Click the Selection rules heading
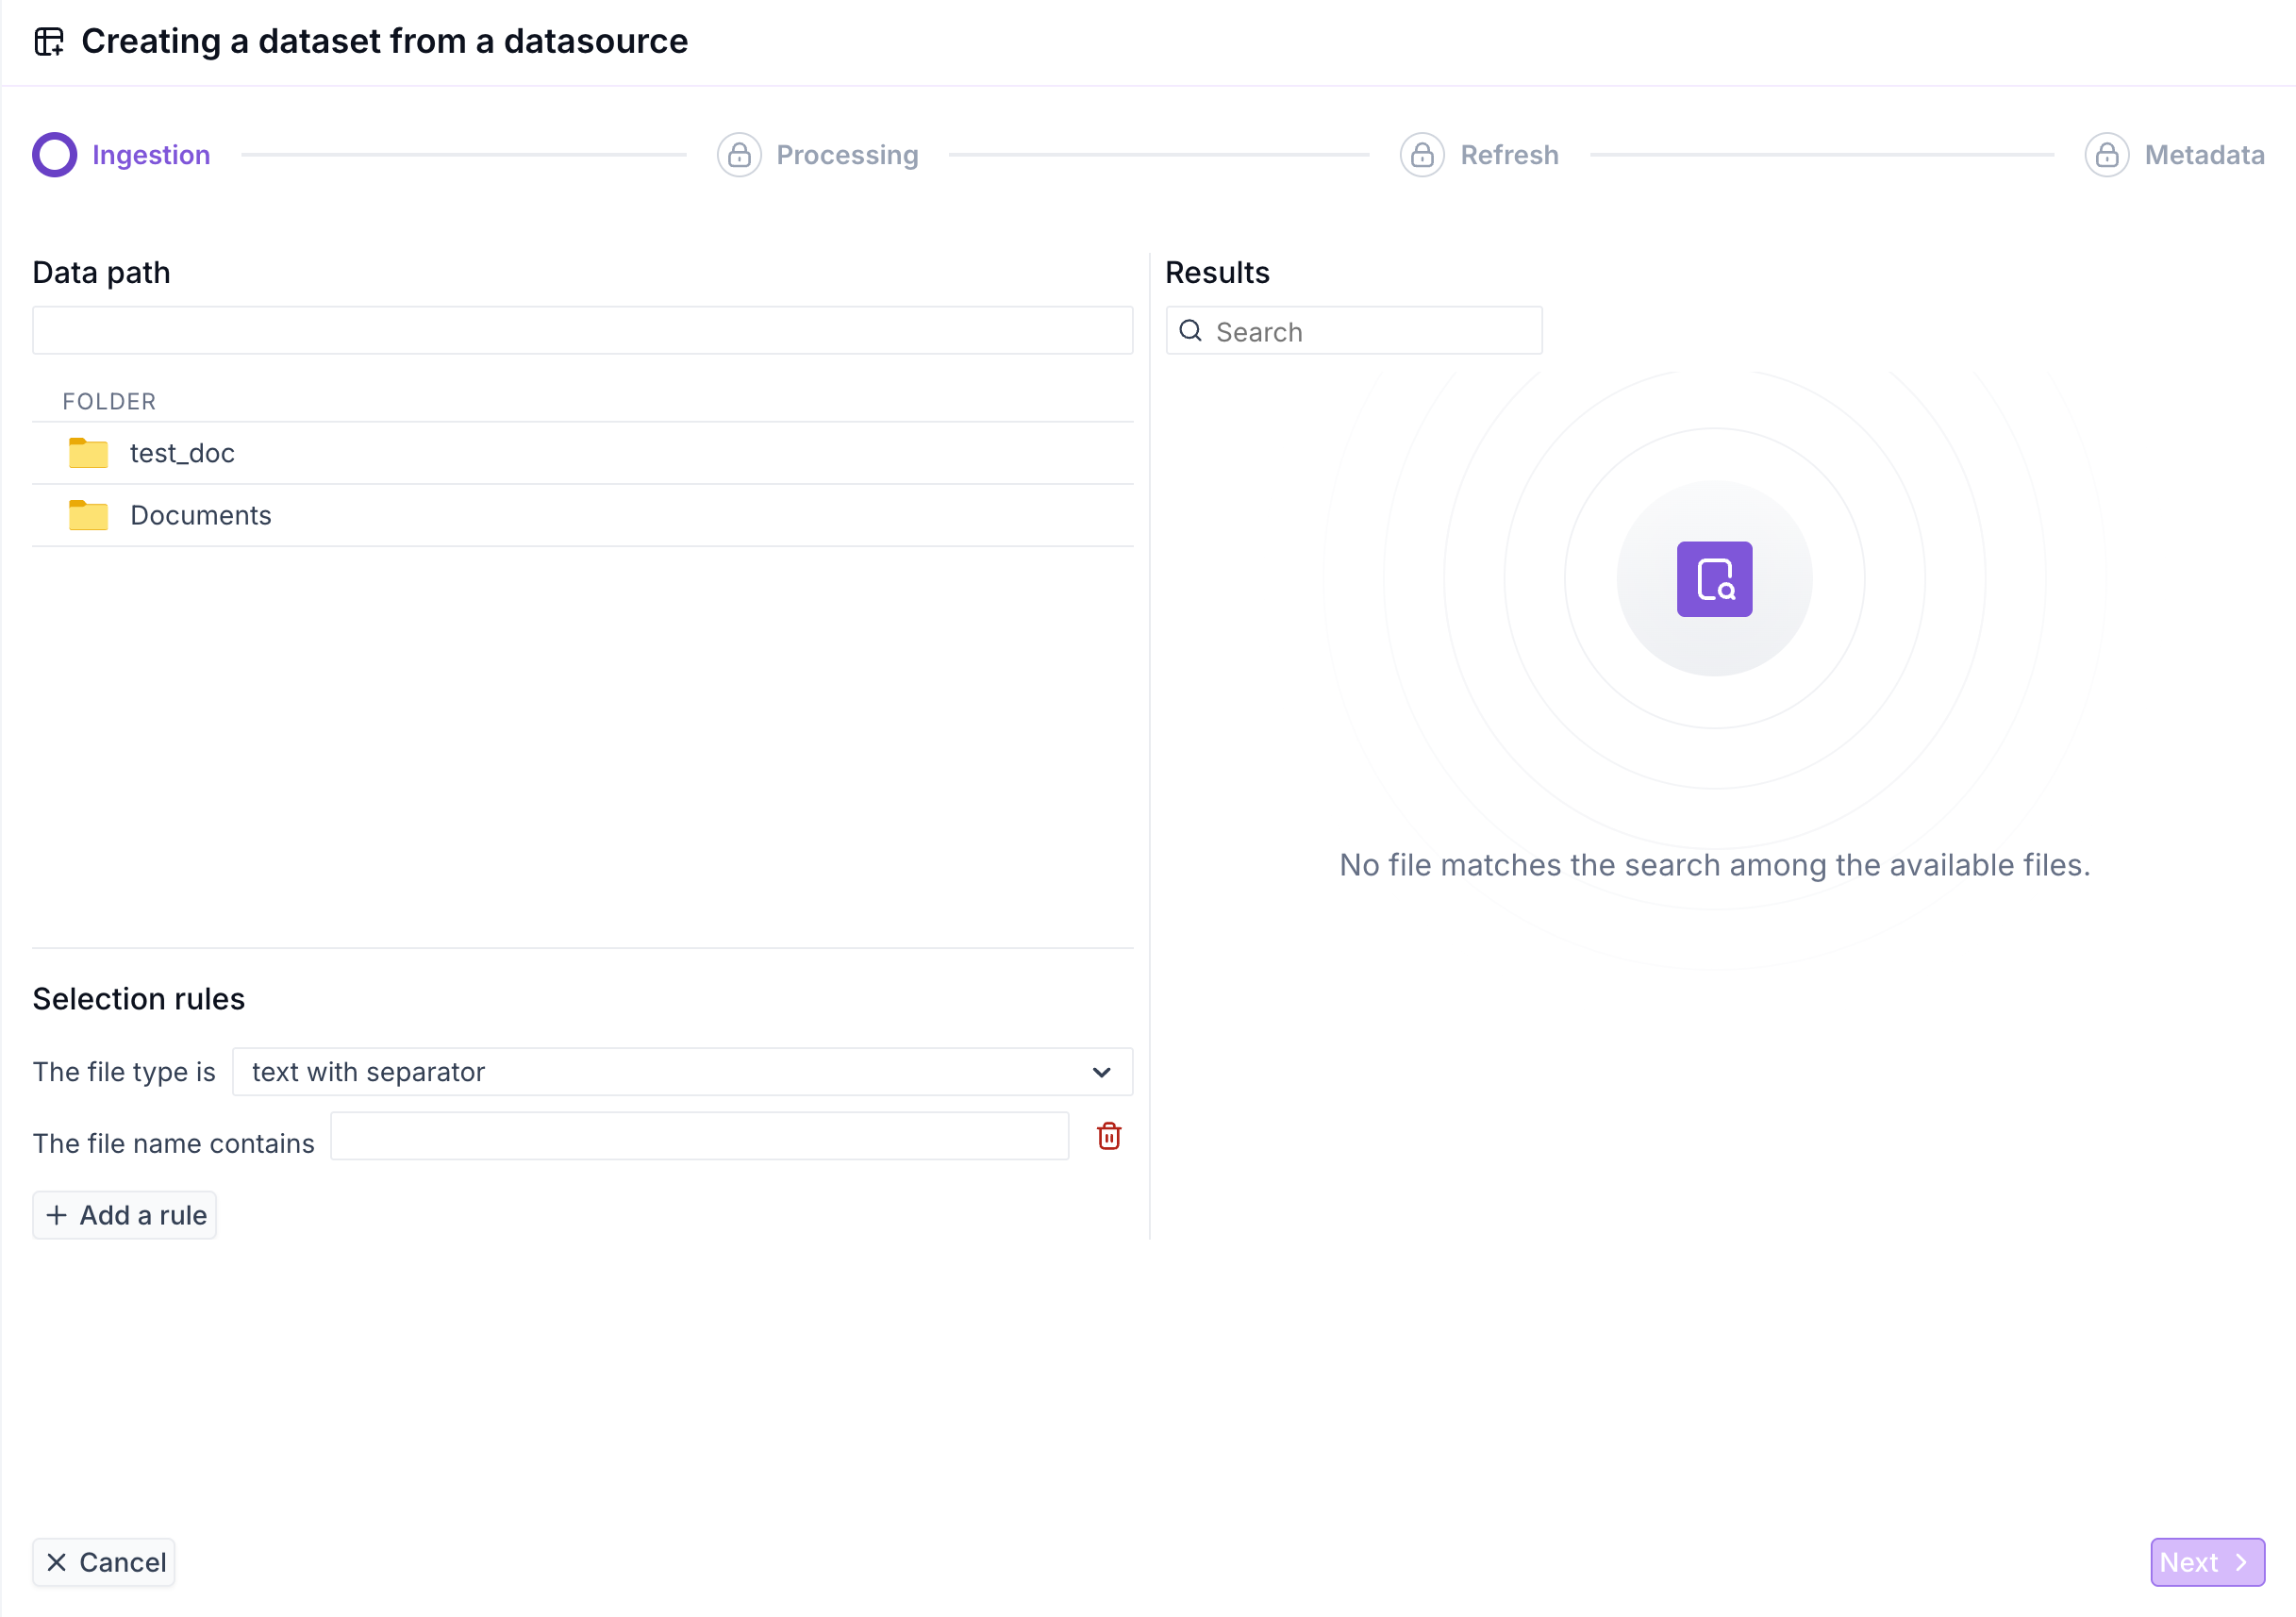The height and width of the screenshot is (1617, 2296). pyautogui.click(x=139, y=999)
